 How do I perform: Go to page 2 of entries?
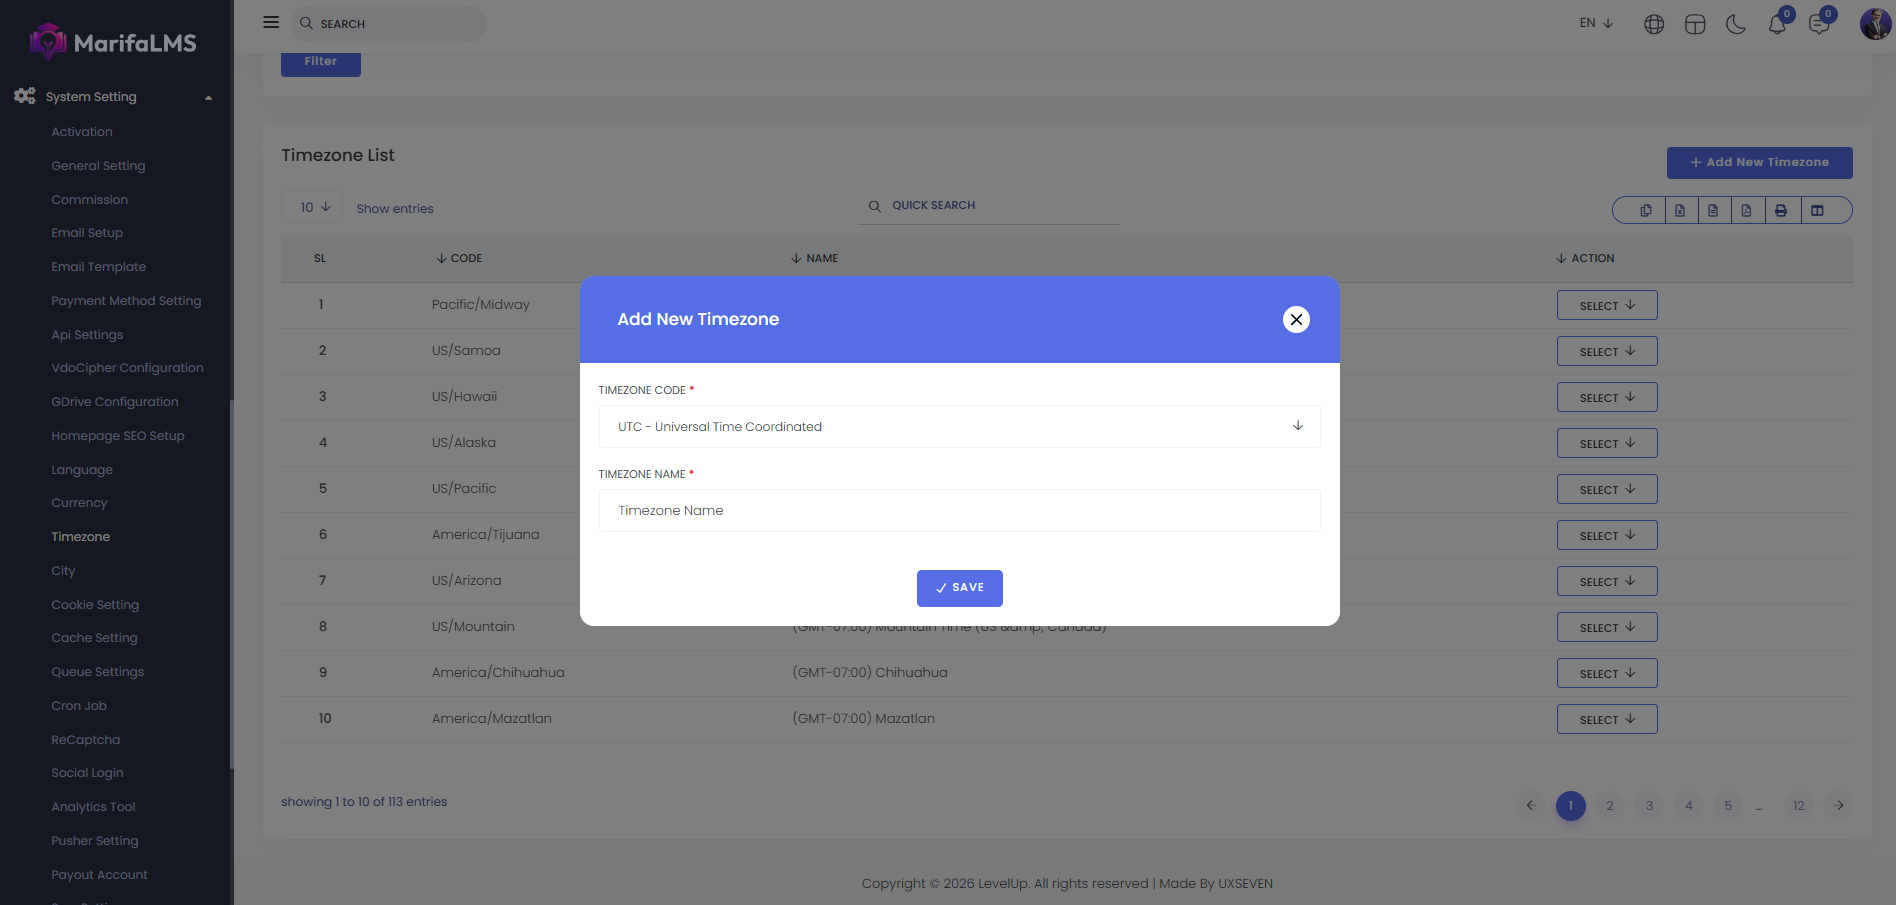pos(1609,806)
